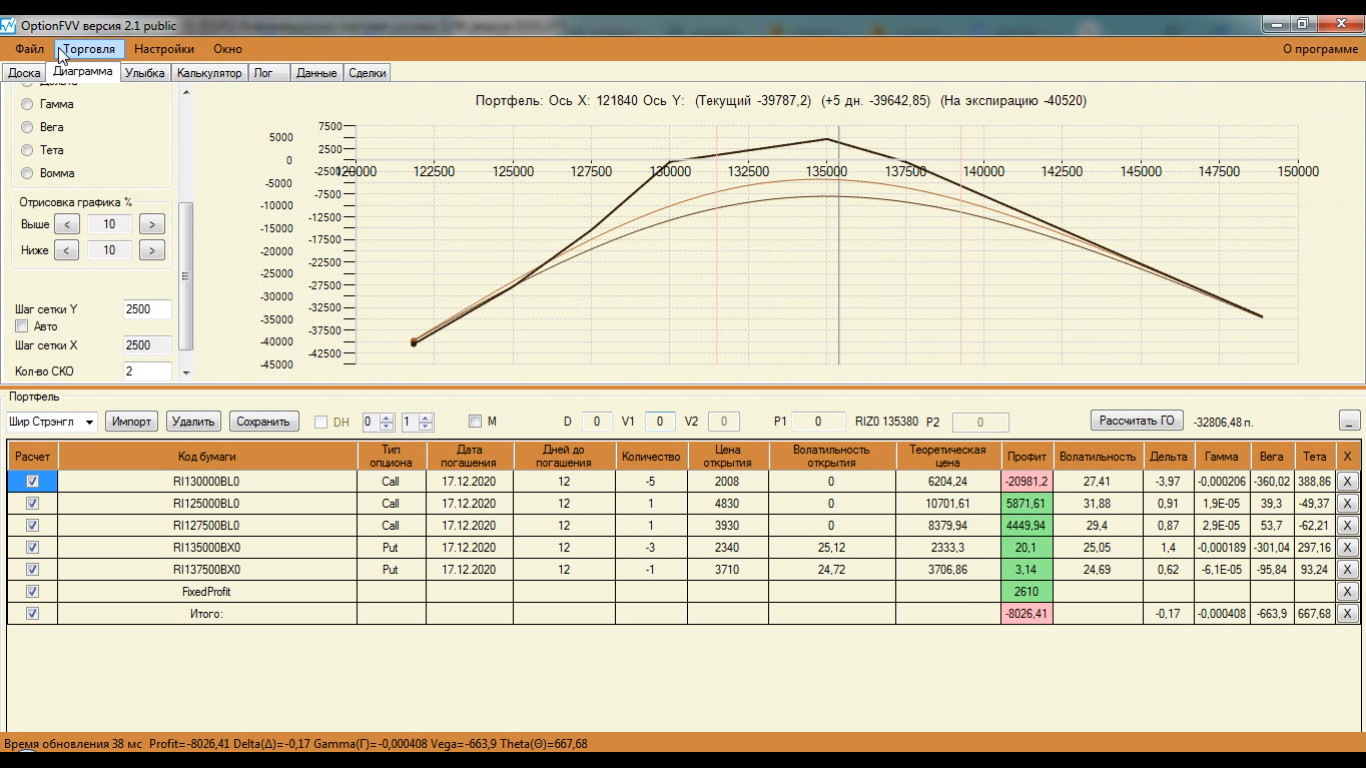Open the Торговля menu
This screenshot has width=1366, height=768.
point(90,49)
